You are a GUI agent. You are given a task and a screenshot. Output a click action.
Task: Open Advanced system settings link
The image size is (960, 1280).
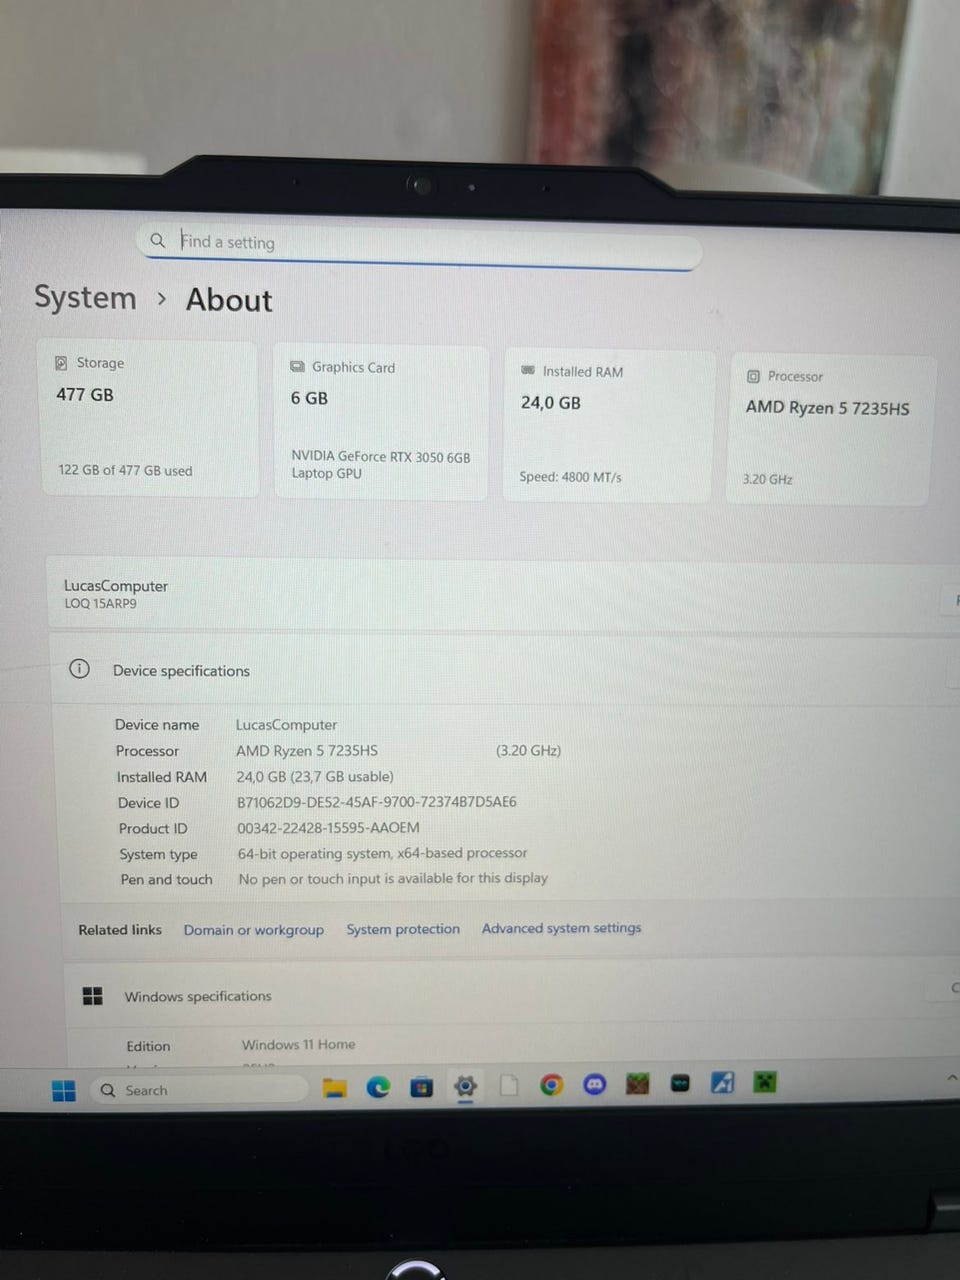561,928
